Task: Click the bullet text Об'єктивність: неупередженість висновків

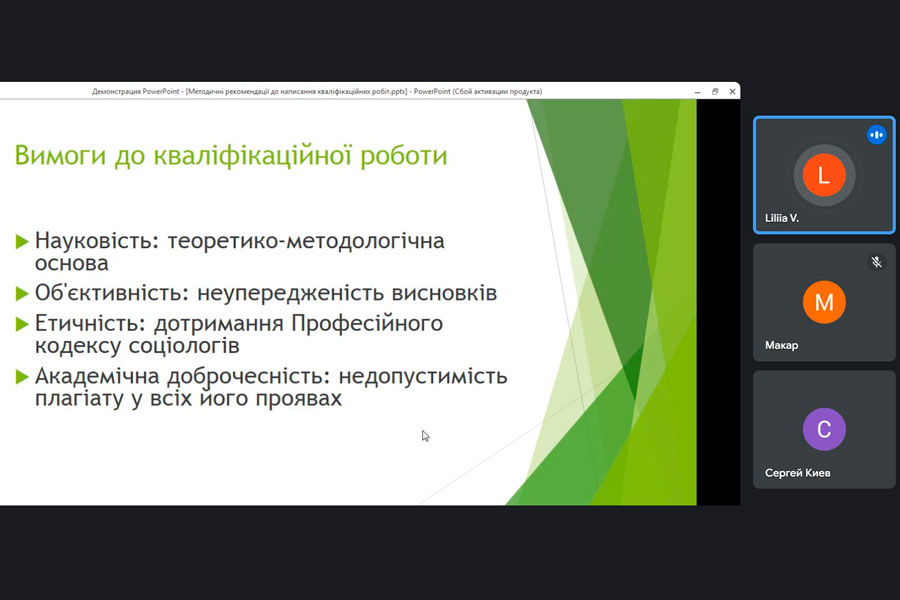Action: 266,293
